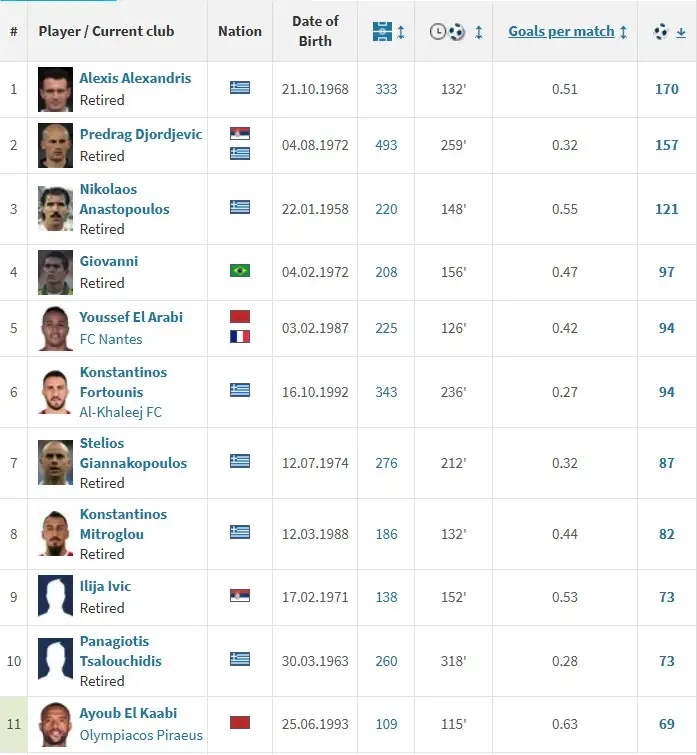The image size is (697, 755).
Task: Open Al-Khaleej FC club page
Action: tap(121, 412)
